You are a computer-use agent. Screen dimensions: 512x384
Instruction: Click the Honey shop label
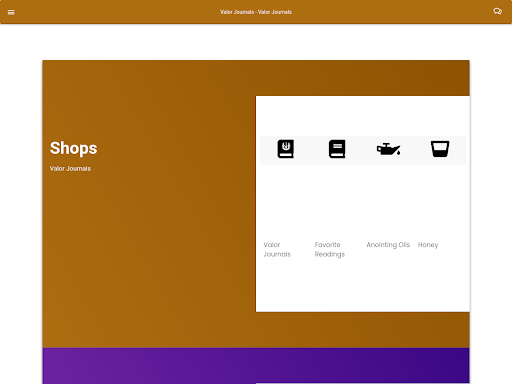[428, 245]
